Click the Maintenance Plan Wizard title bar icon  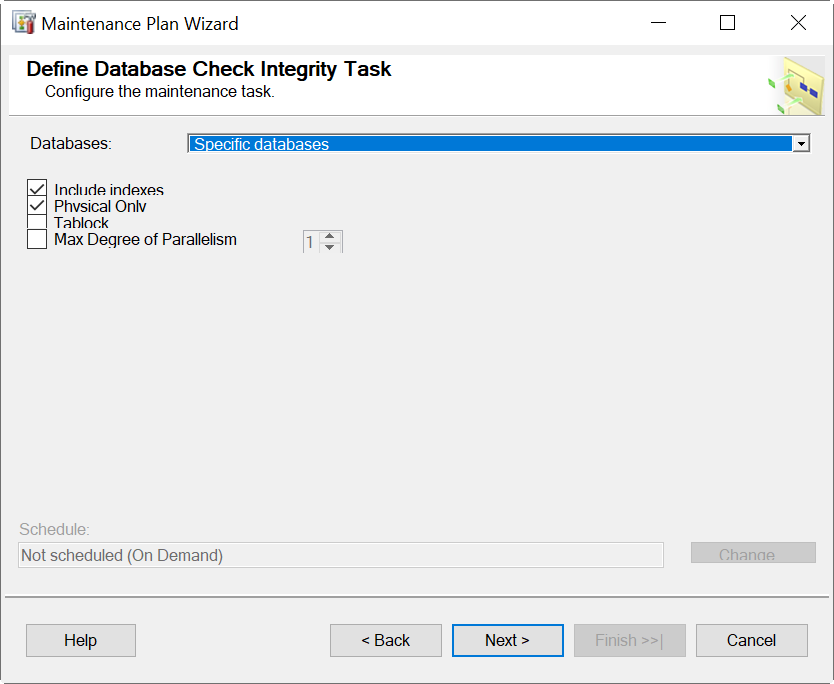(22, 22)
